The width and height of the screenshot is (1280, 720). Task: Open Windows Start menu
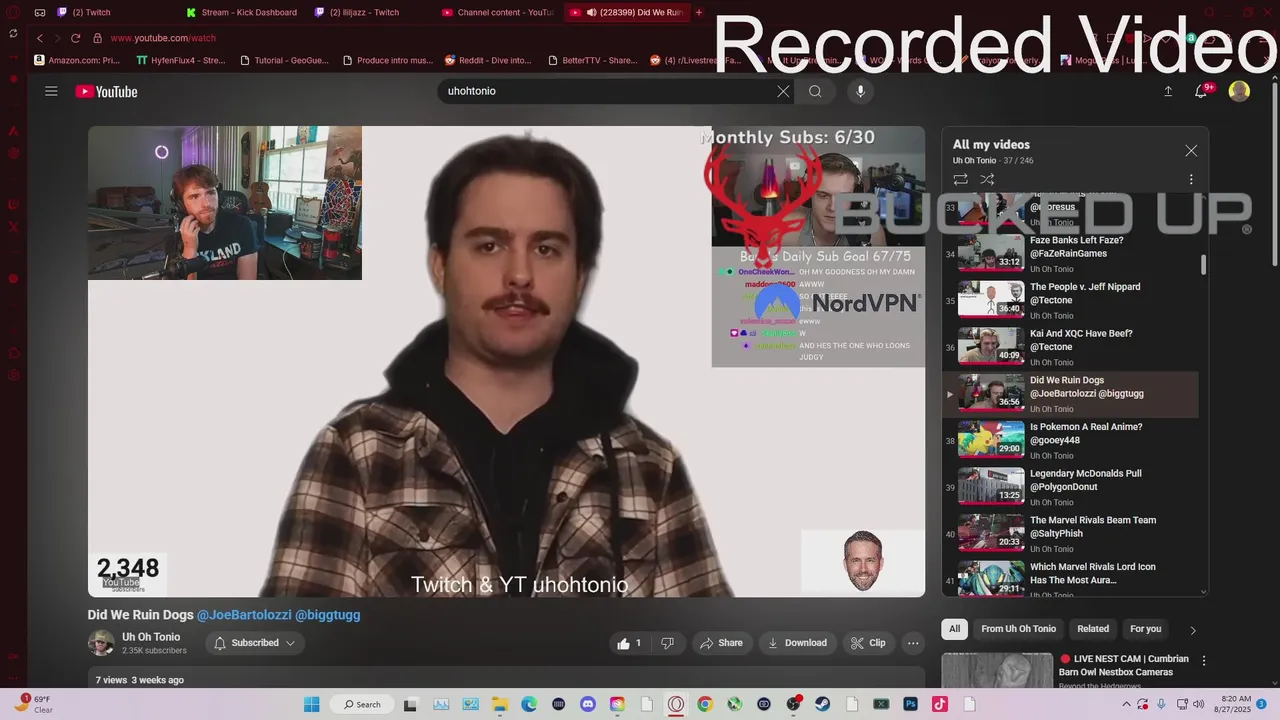point(311,704)
